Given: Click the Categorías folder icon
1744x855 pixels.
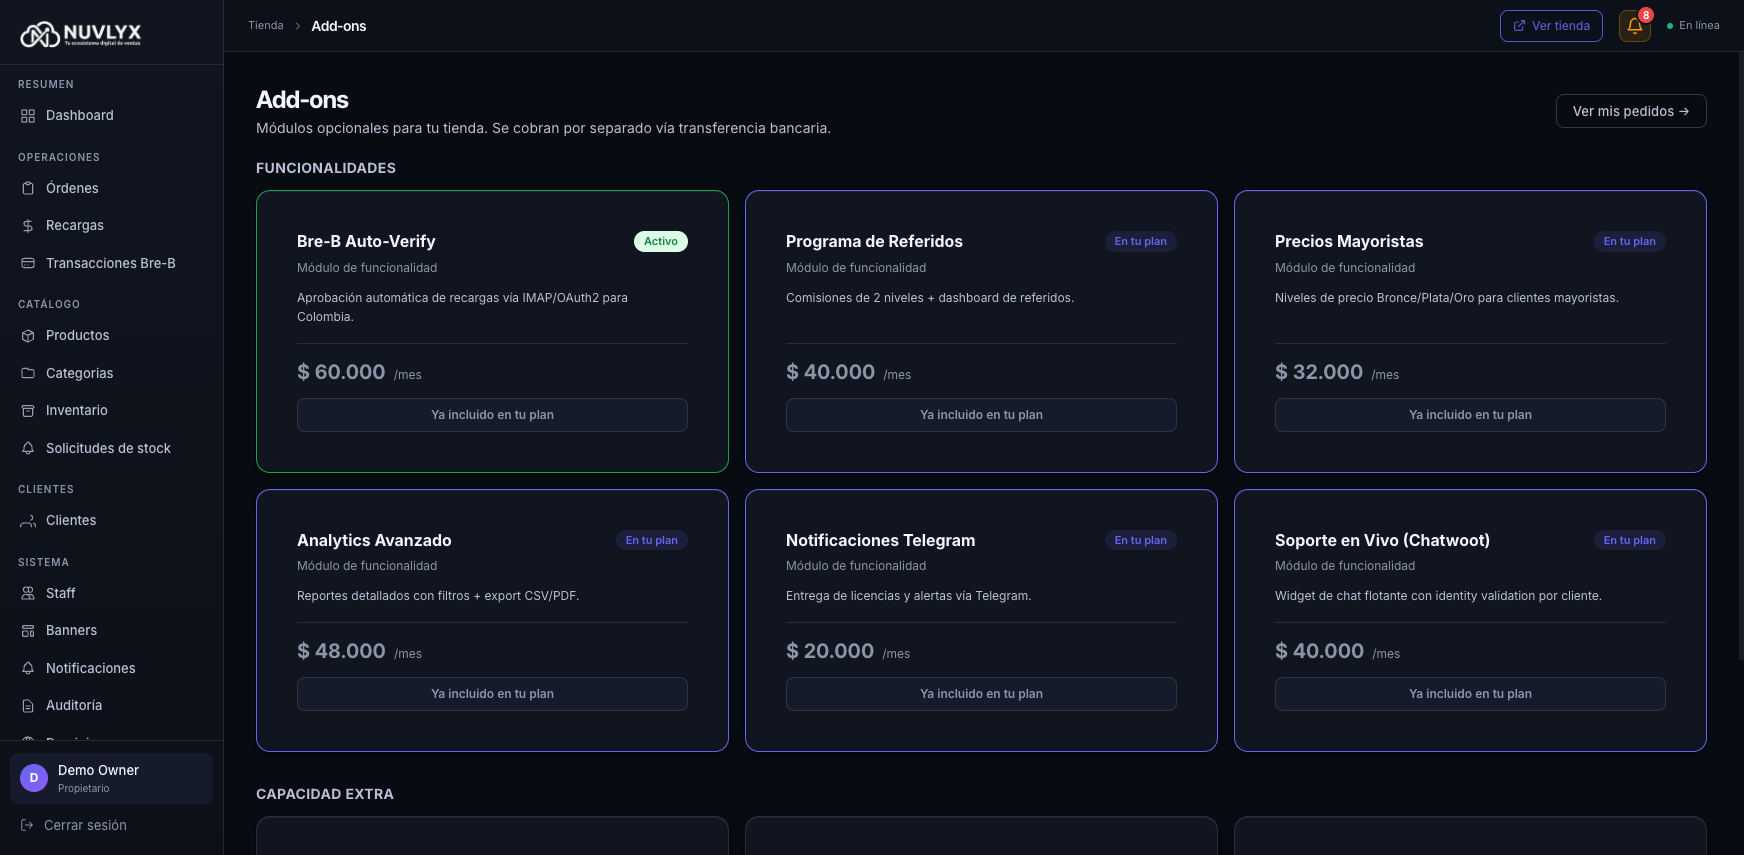Looking at the screenshot, I should pyautogui.click(x=28, y=373).
